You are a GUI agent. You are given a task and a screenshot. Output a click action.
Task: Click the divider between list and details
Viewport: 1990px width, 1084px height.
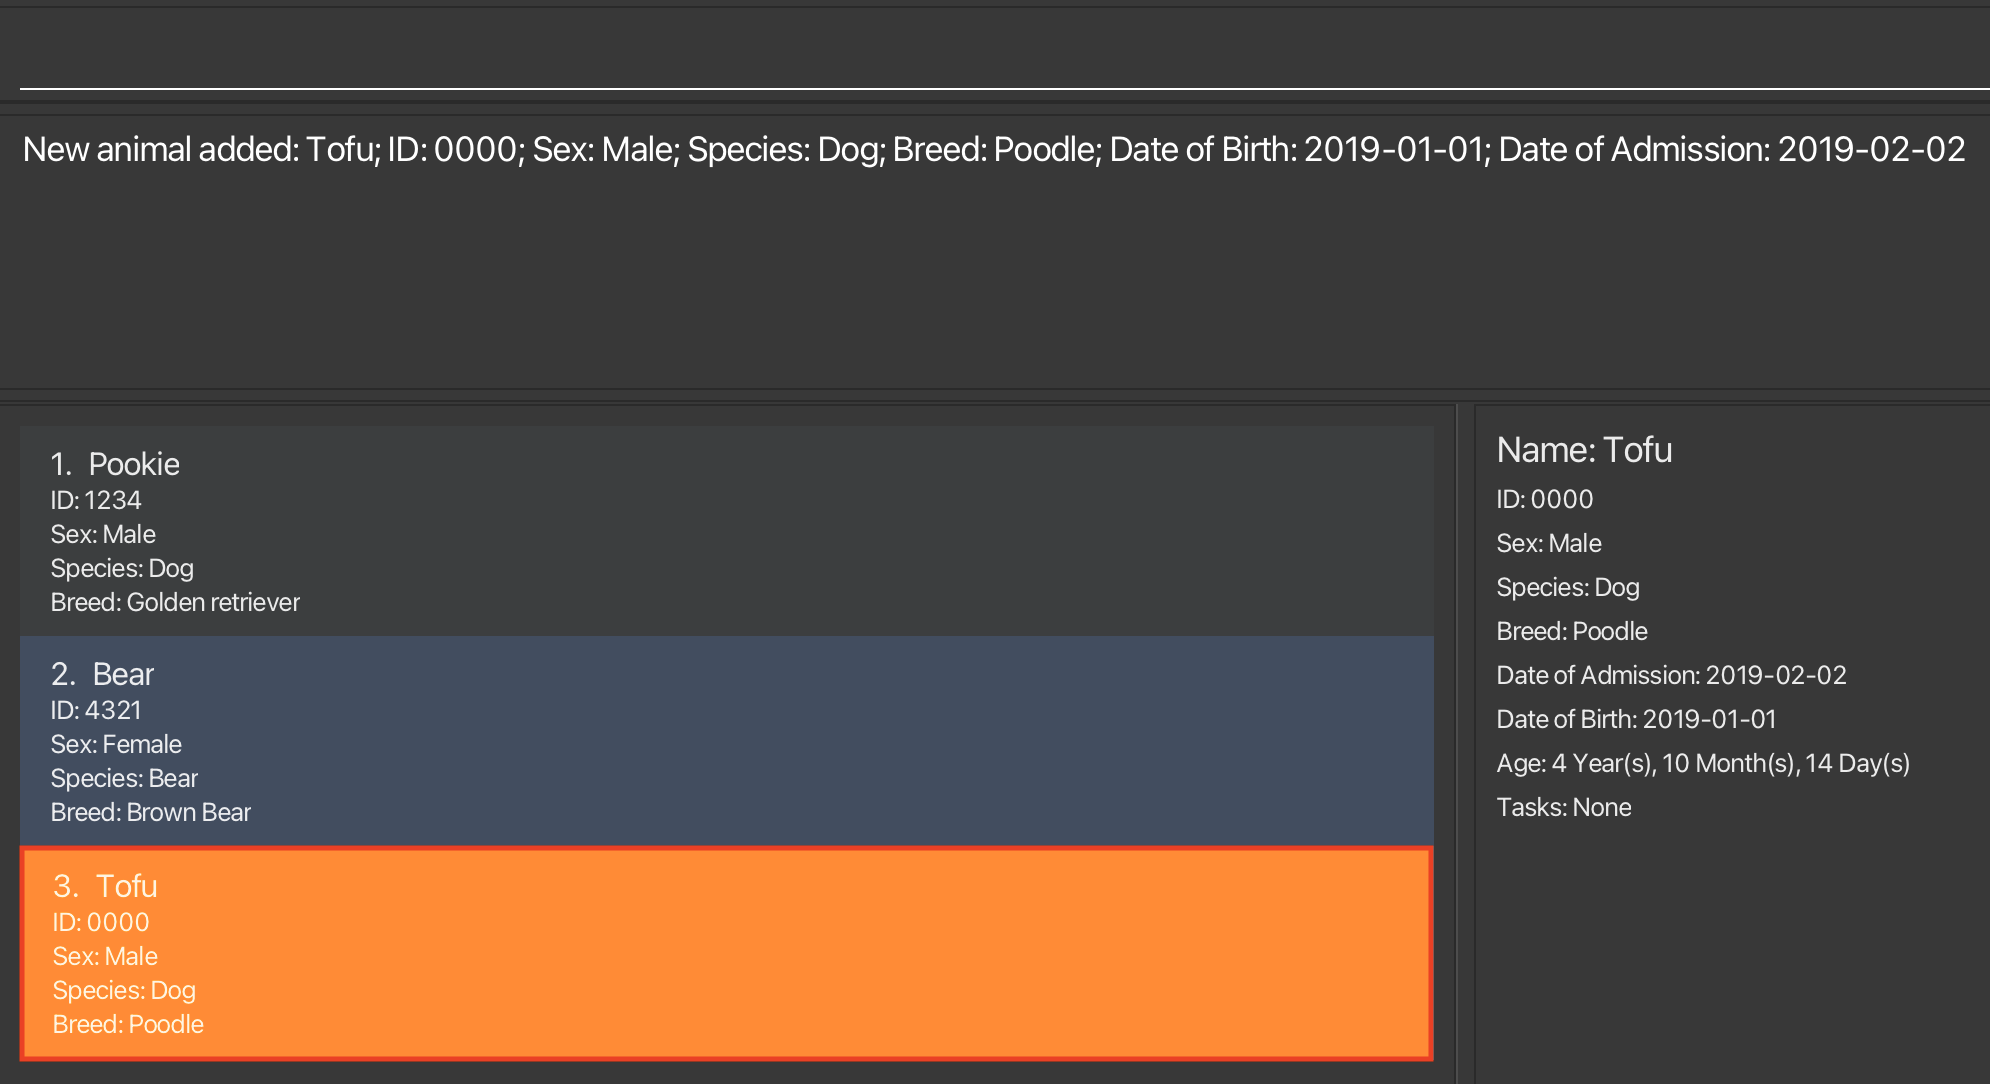point(1464,742)
